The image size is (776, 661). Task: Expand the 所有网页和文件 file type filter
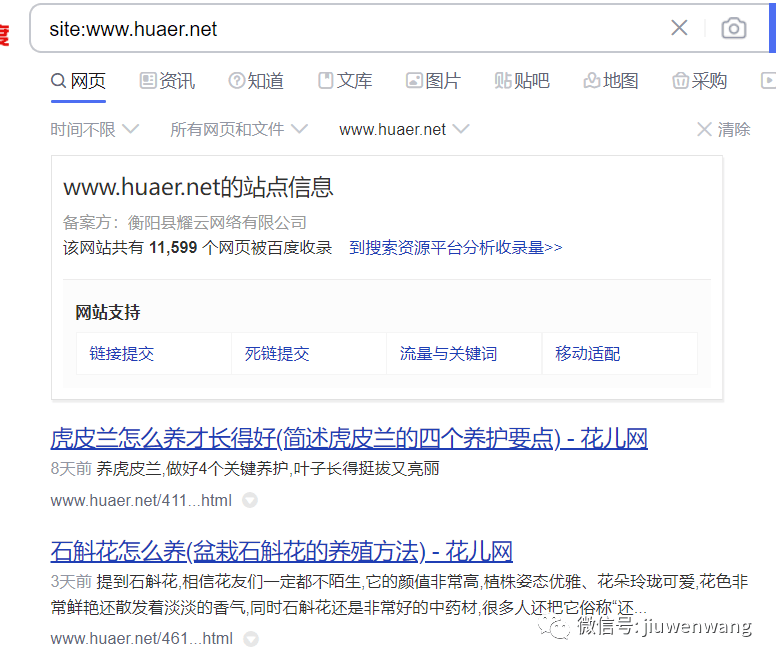(x=239, y=130)
